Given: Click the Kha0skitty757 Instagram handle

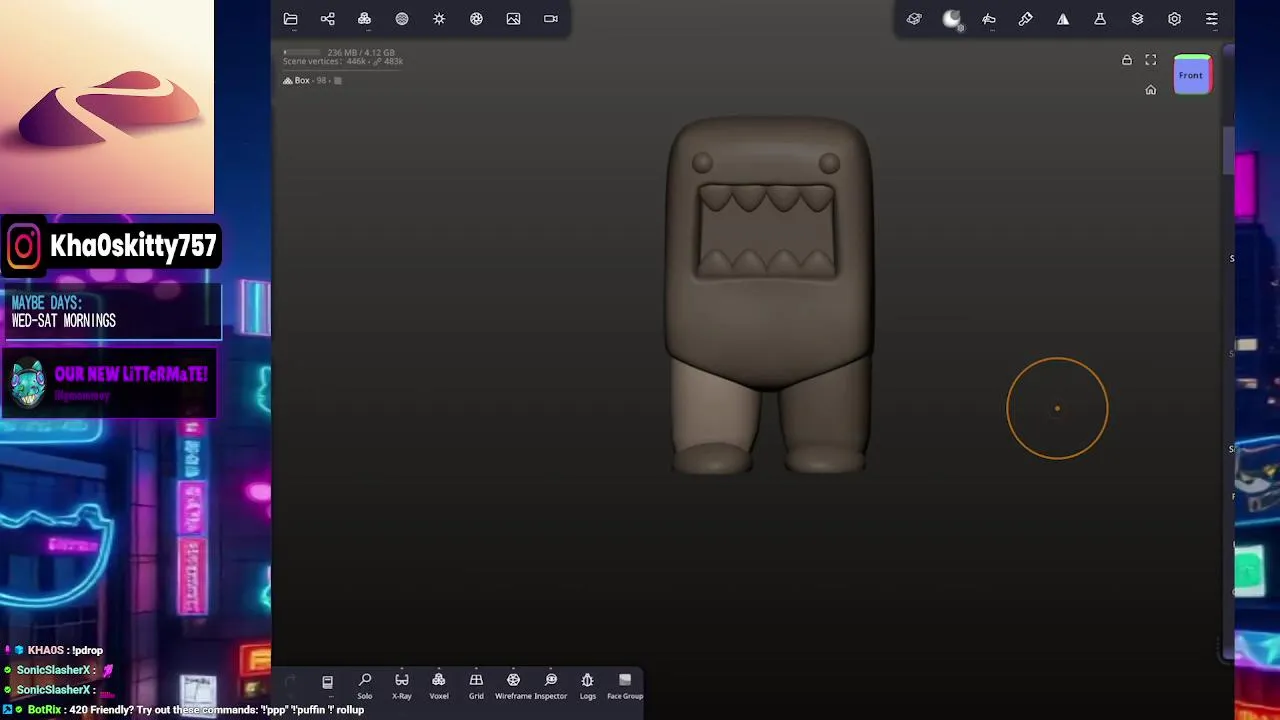Looking at the screenshot, I should (133, 246).
